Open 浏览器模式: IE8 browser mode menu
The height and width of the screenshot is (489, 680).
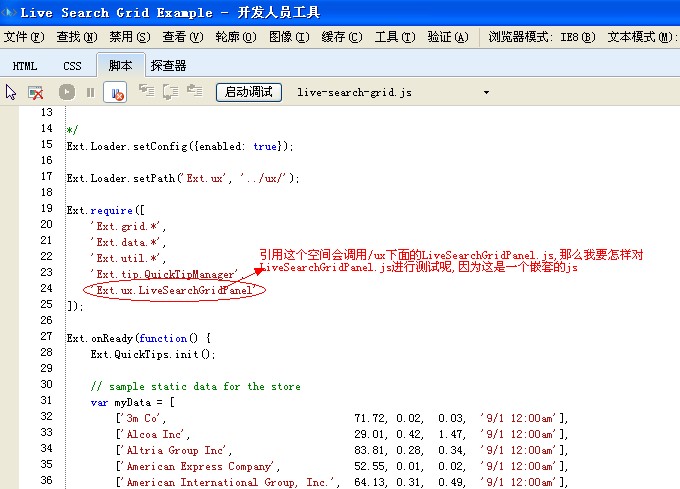pyautogui.click(x=542, y=37)
